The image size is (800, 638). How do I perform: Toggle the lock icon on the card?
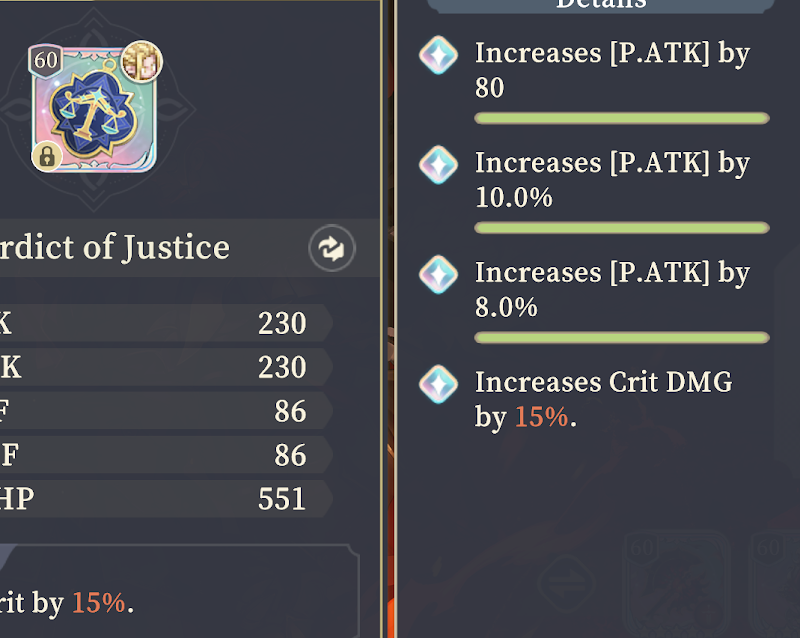click(47, 156)
